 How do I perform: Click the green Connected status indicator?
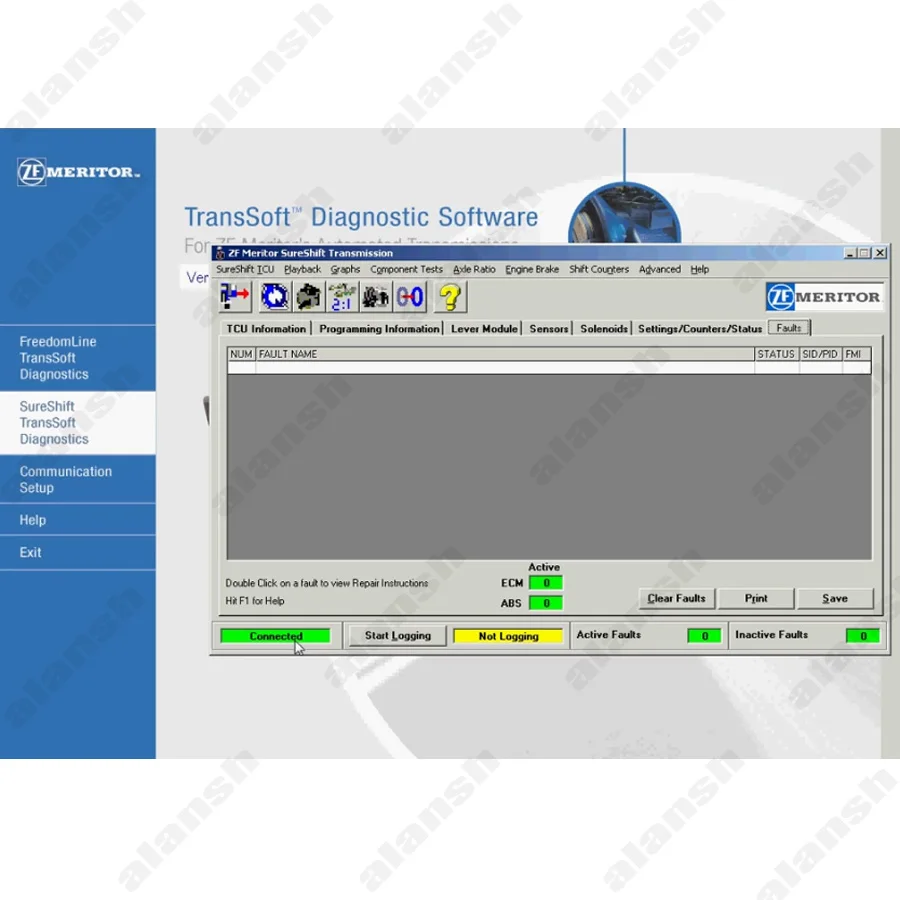[276, 636]
